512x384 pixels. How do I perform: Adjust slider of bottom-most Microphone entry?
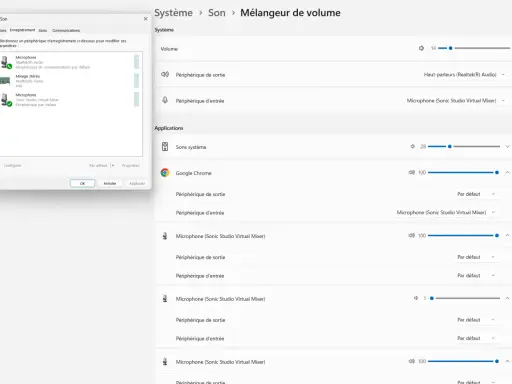[464, 361]
